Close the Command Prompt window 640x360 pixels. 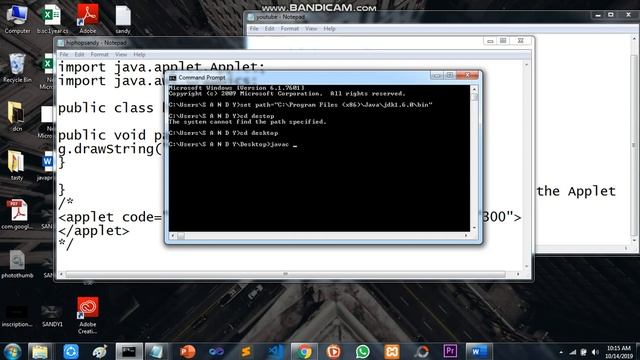[x=468, y=75]
